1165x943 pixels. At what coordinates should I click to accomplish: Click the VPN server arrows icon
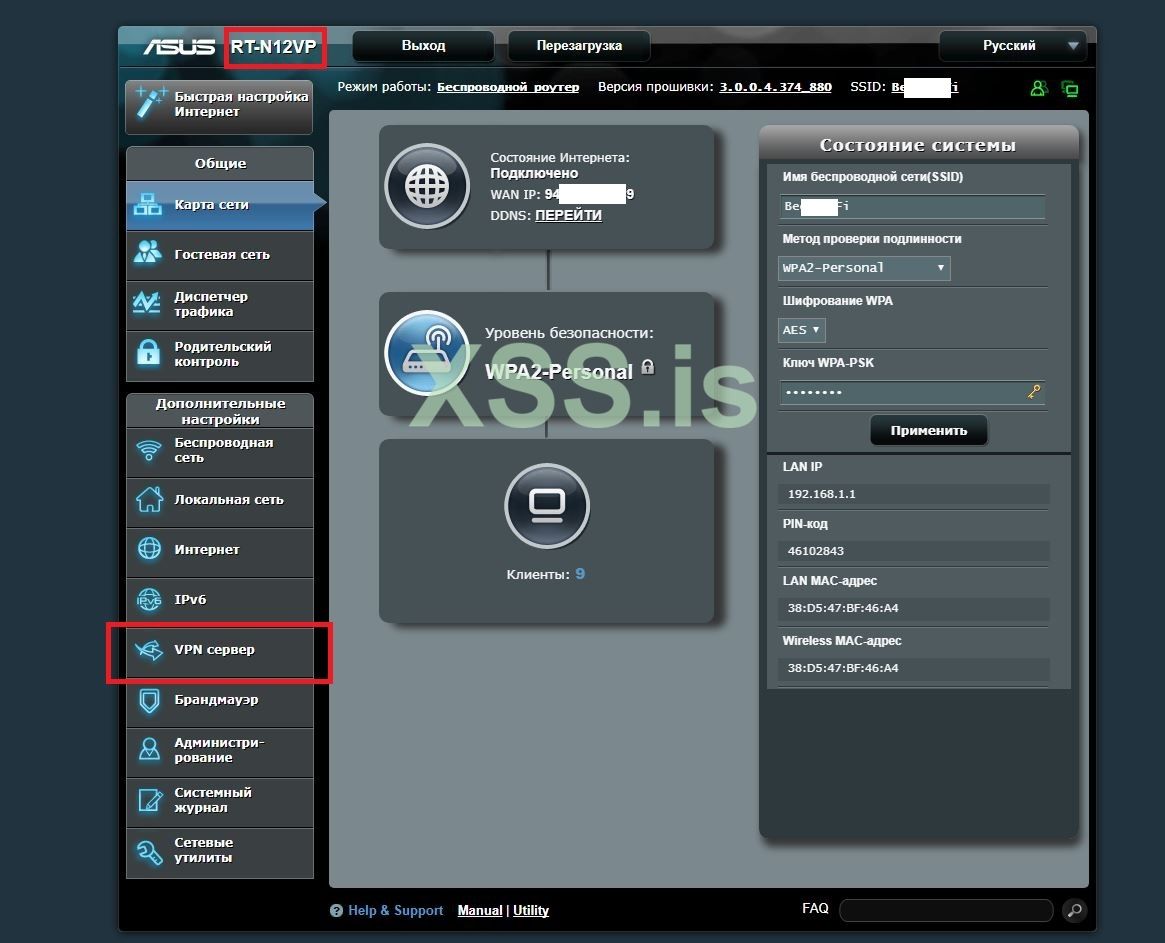[x=149, y=649]
